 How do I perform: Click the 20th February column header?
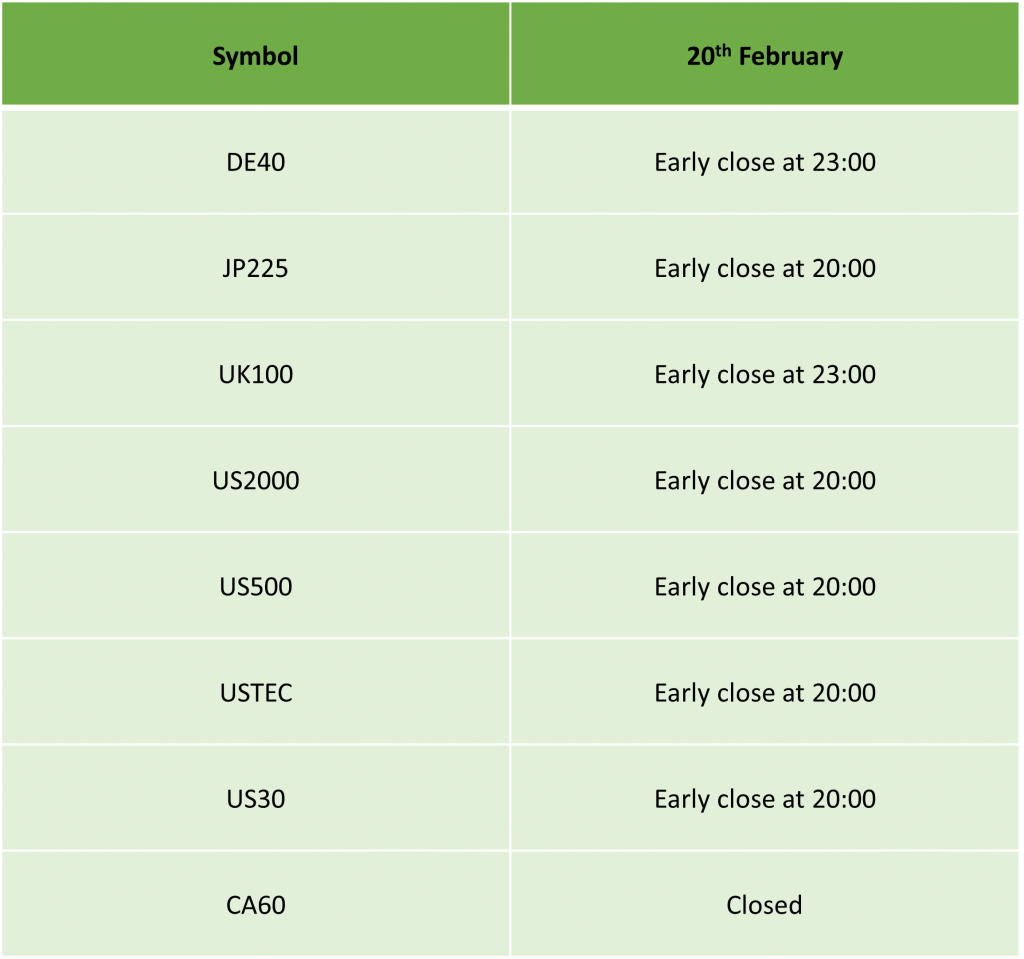pos(764,56)
